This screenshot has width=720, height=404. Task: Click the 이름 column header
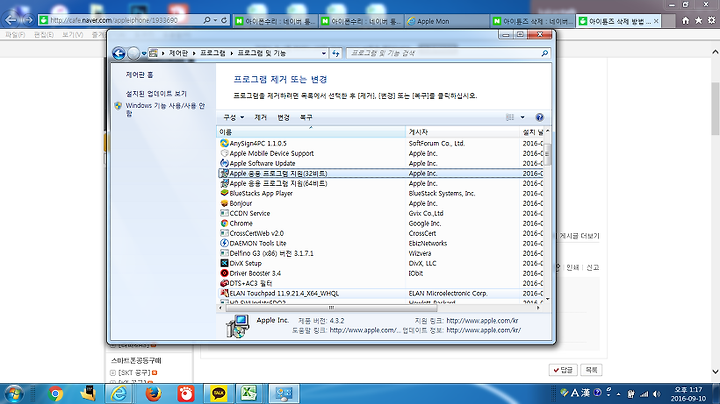(311, 132)
